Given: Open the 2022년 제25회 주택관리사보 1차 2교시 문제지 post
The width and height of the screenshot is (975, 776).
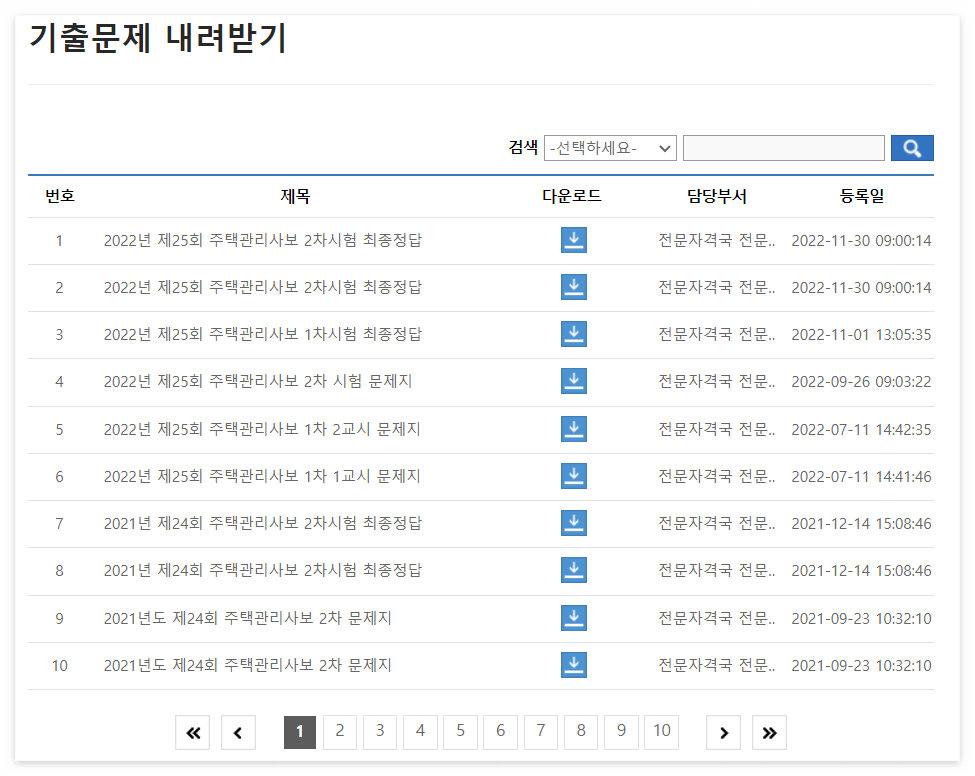Looking at the screenshot, I should 260,429.
